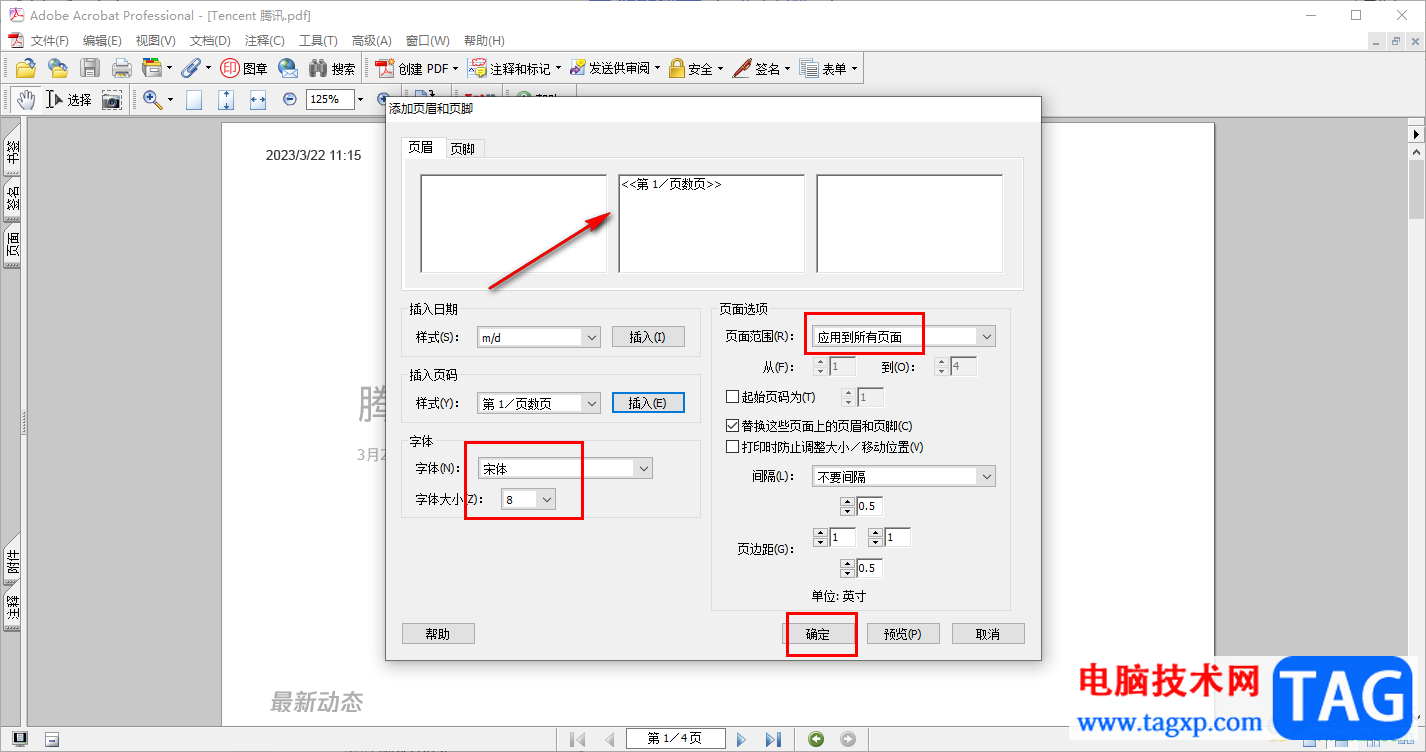Click the date 插入(I) button

coord(648,337)
